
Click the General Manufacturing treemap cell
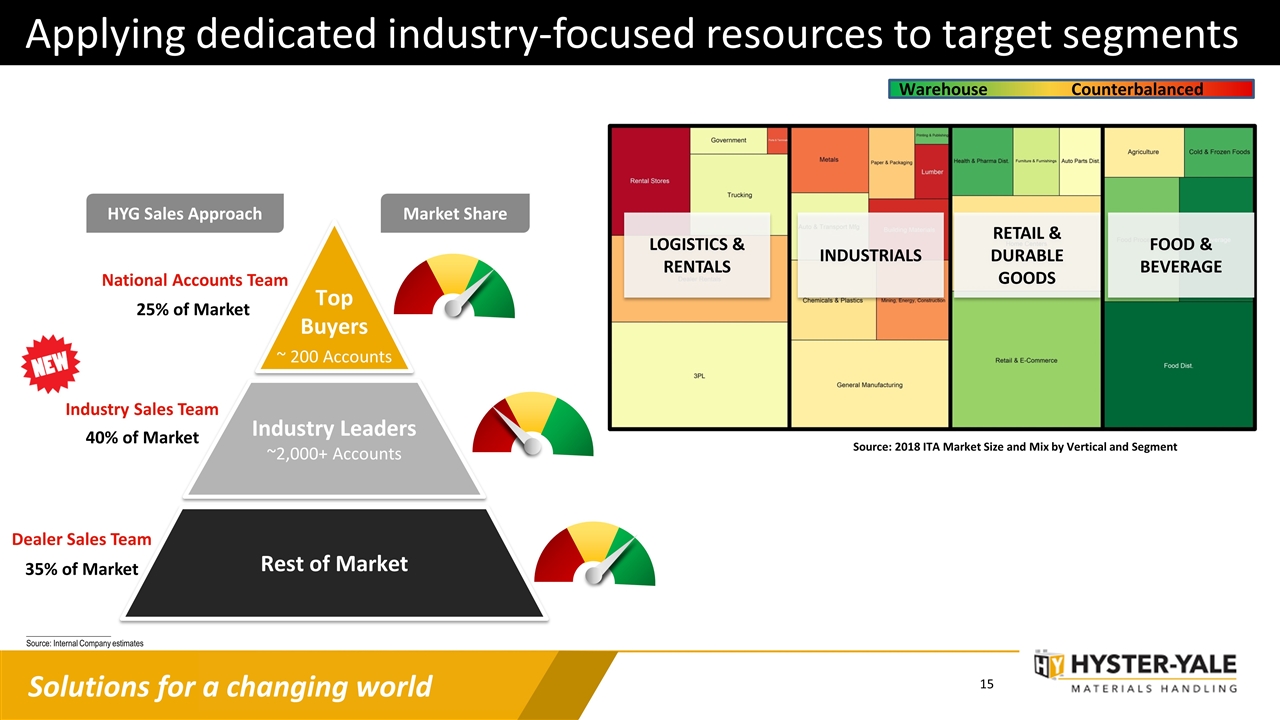click(869, 384)
